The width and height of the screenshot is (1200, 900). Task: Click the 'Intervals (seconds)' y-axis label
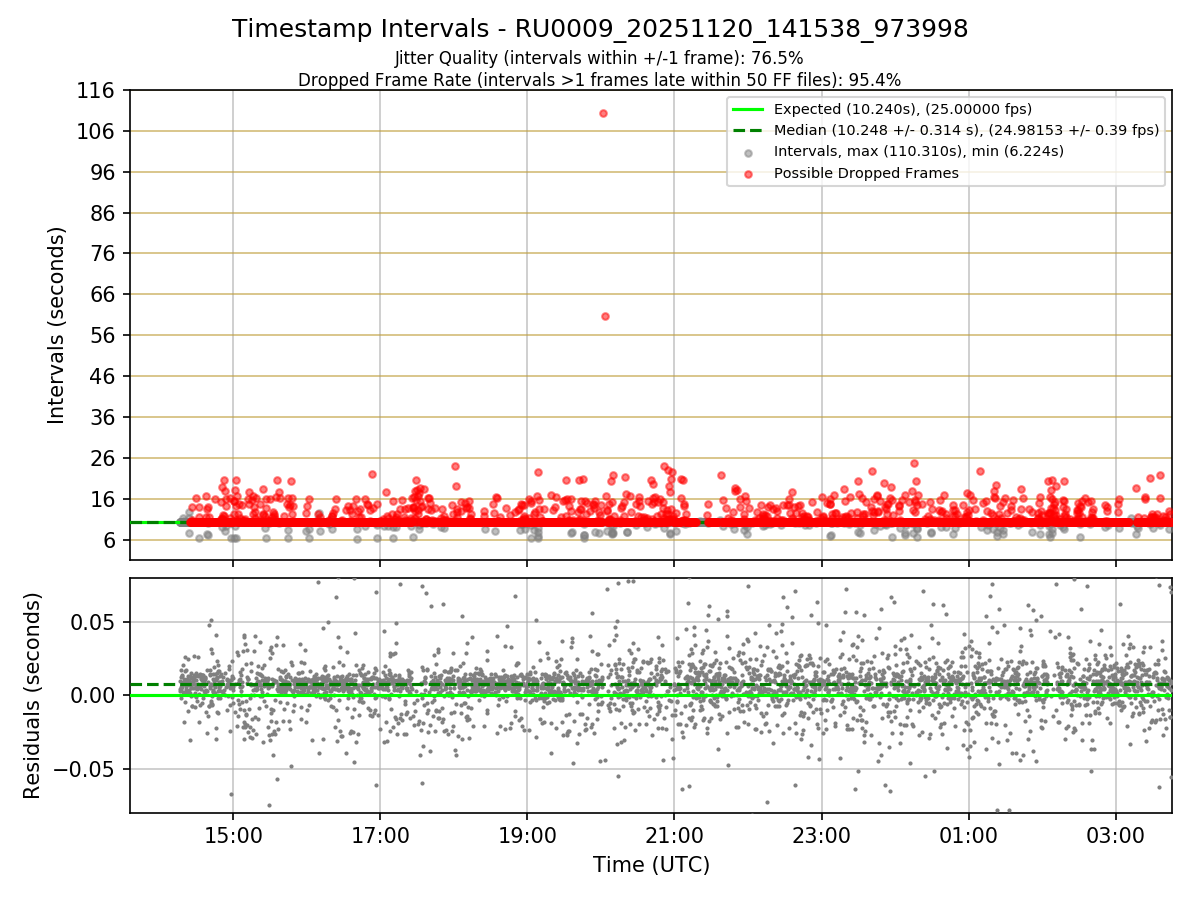[57, 324]
